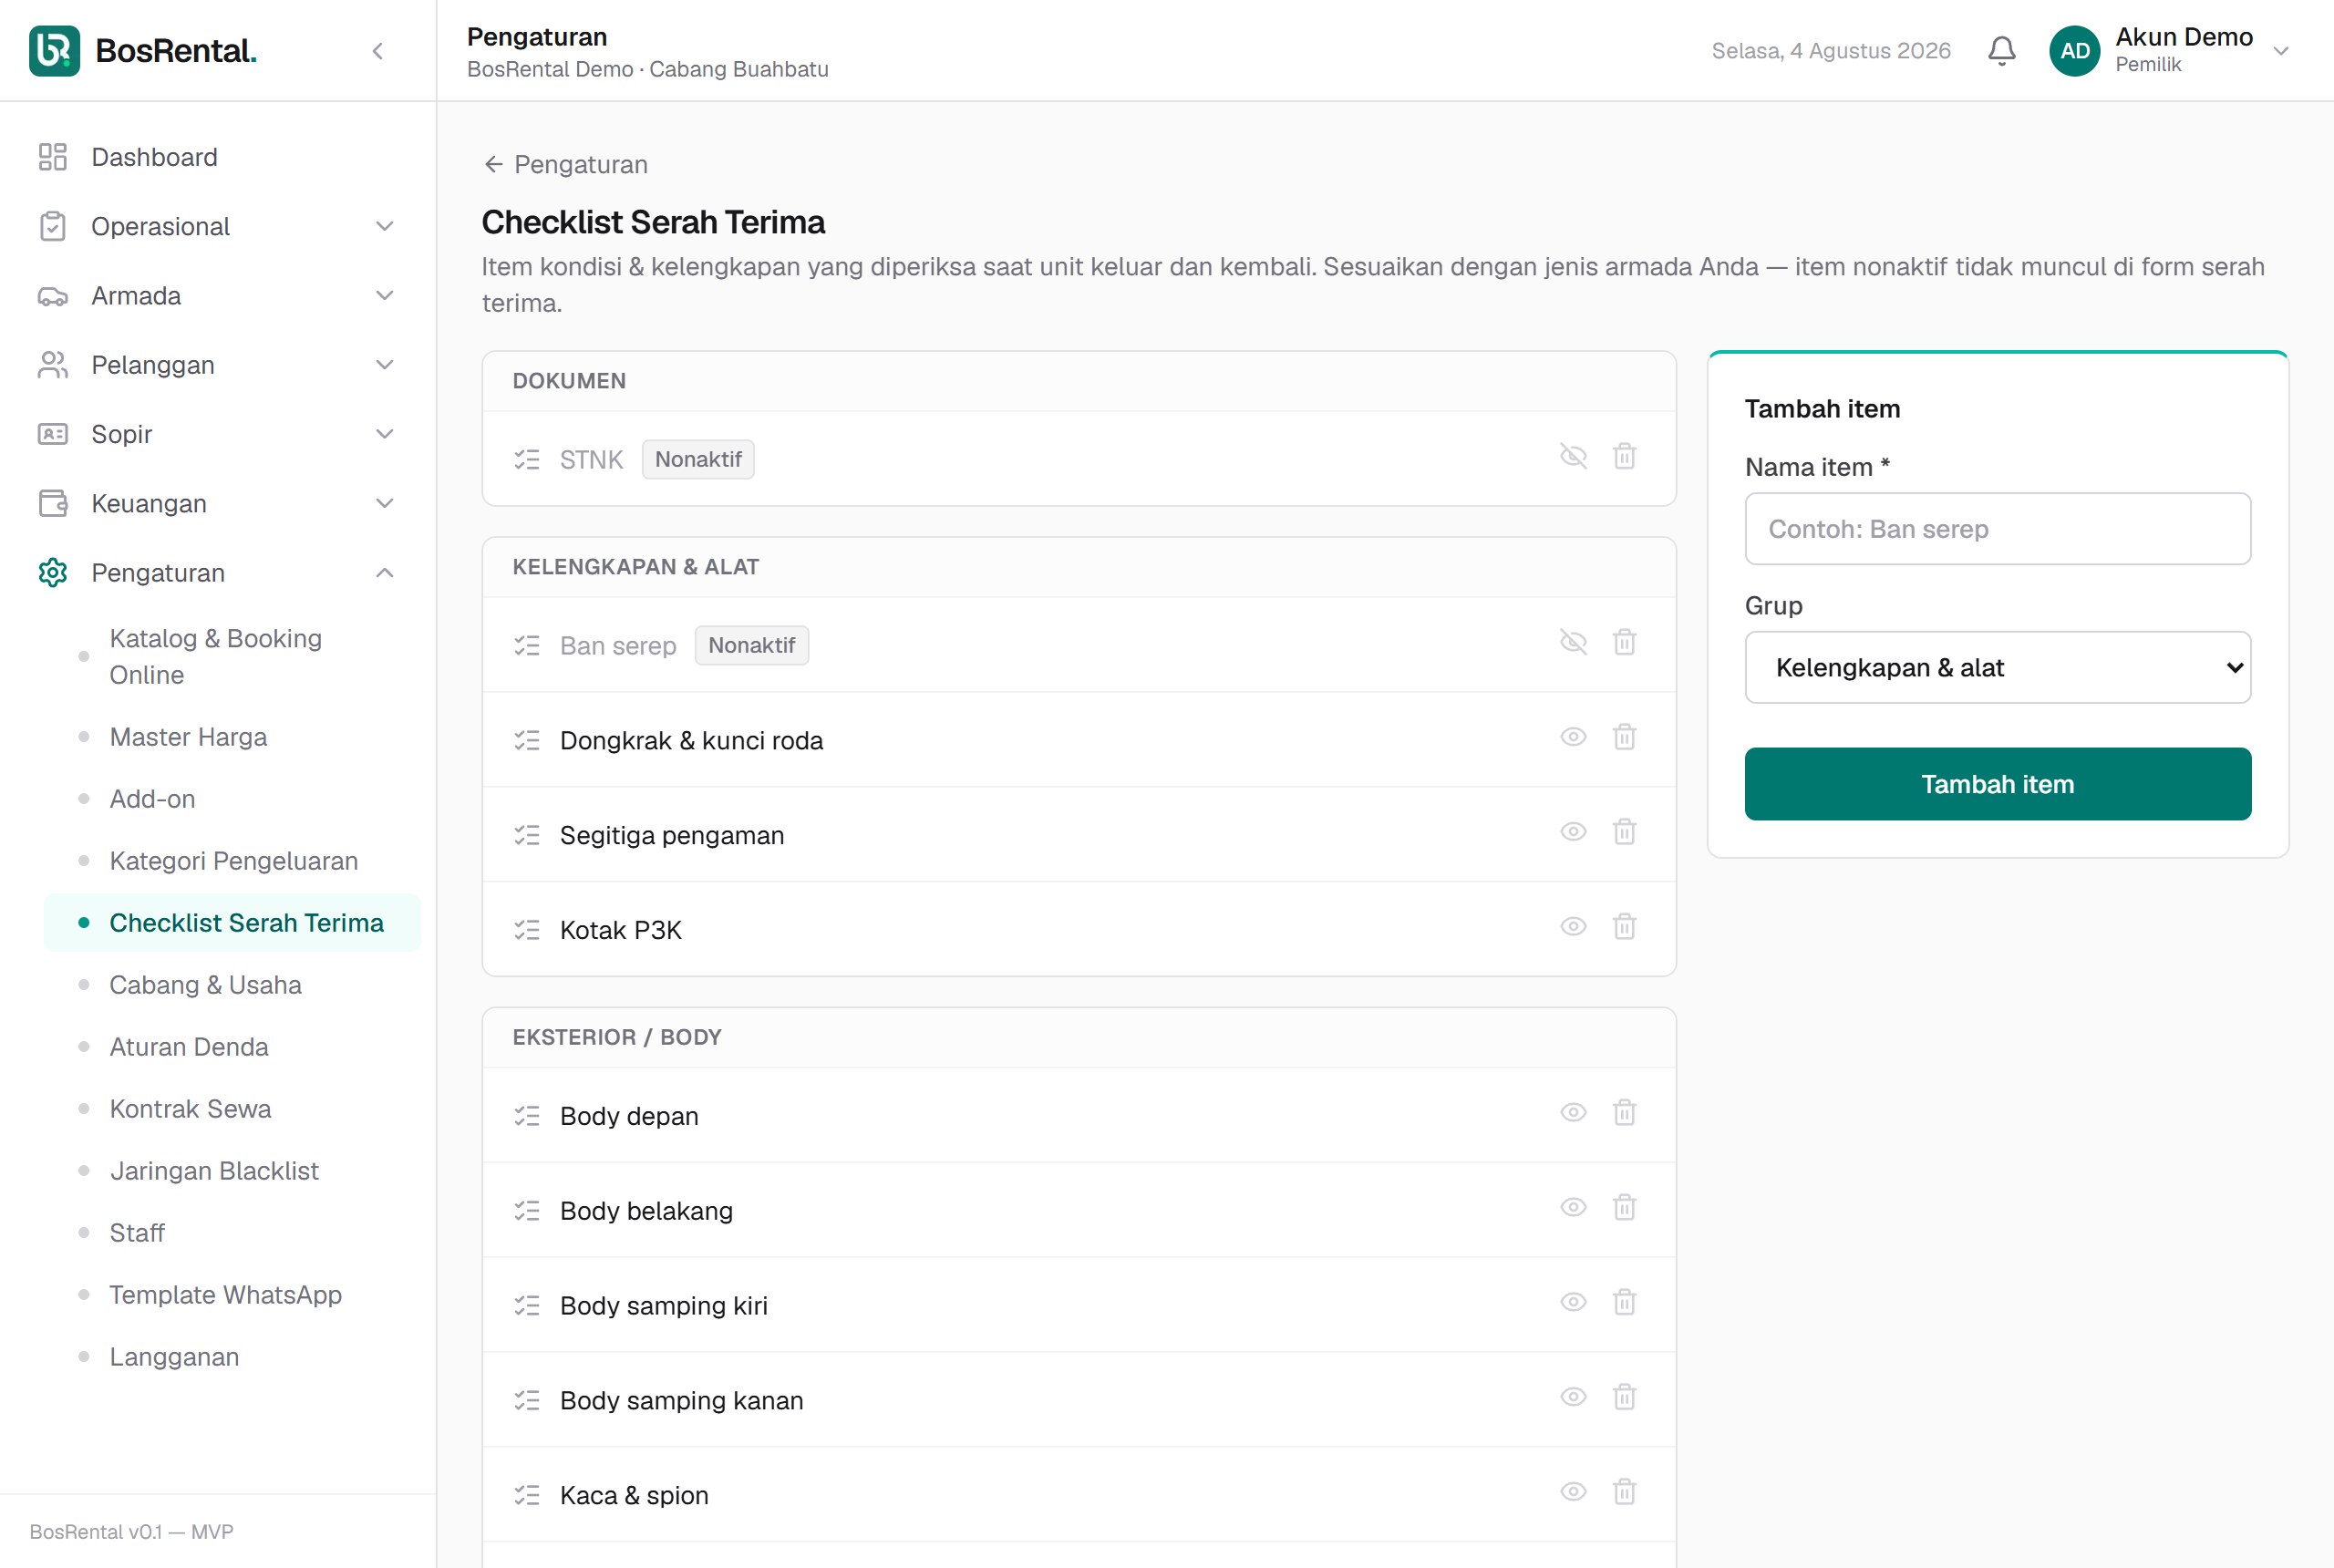Activate the STNK item via crossed-eye icon
2334x1568 pixels.
tap(1573, 457)
